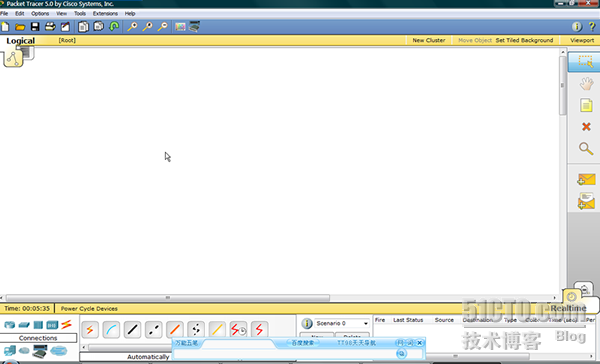Click the workspace vertical scrollbar

tap(562, 85)
